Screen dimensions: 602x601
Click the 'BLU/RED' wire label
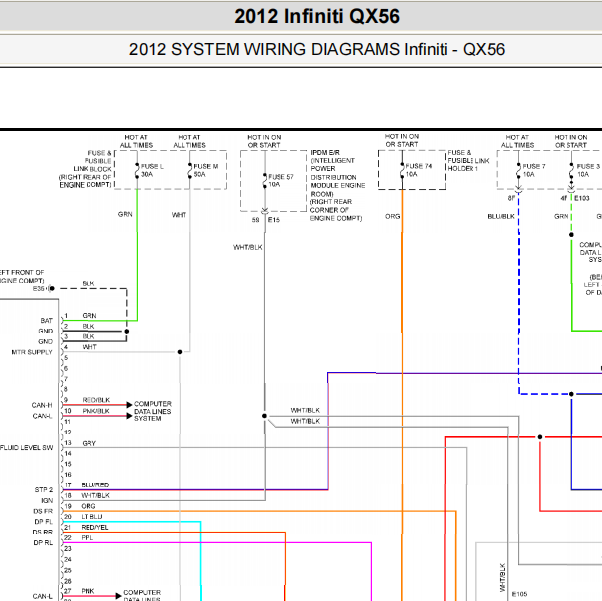click(x=95, y=485)
